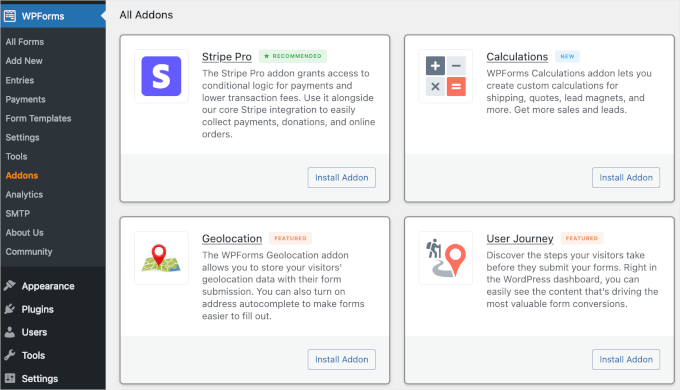This screenshot has height=390, width=680.
Task: Click the "All Addons" heading
Action: (x=146, y=15)
